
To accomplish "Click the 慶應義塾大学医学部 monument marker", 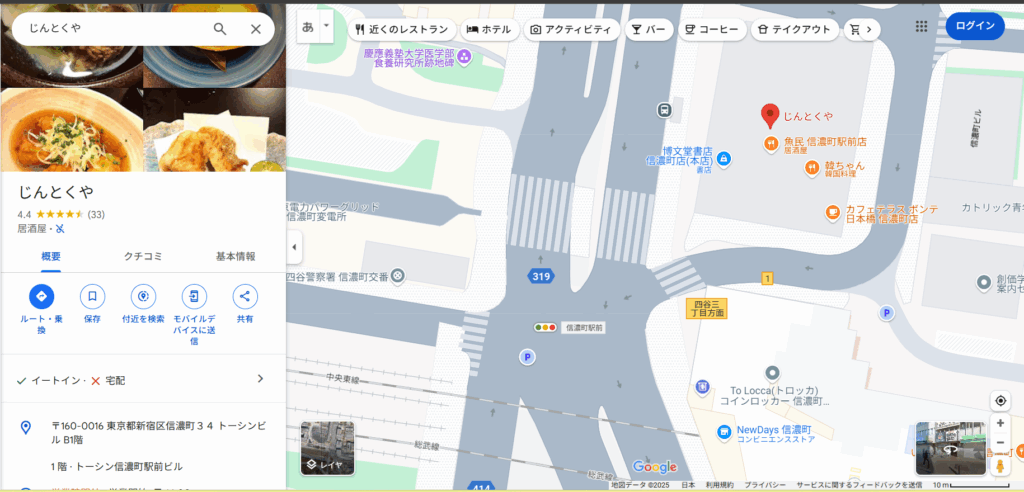I will [465, 57].
